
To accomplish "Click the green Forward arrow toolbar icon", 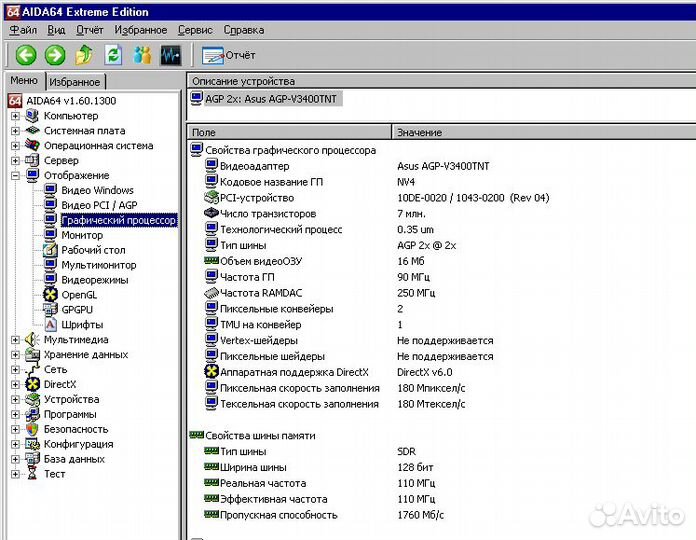I will tap(55, 55).
